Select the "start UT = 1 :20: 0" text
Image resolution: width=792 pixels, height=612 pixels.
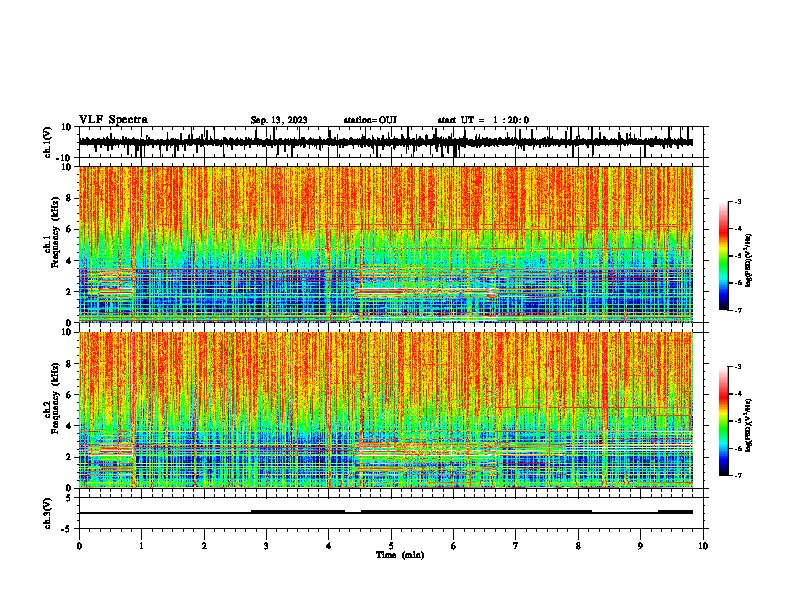tap(483, 120)
